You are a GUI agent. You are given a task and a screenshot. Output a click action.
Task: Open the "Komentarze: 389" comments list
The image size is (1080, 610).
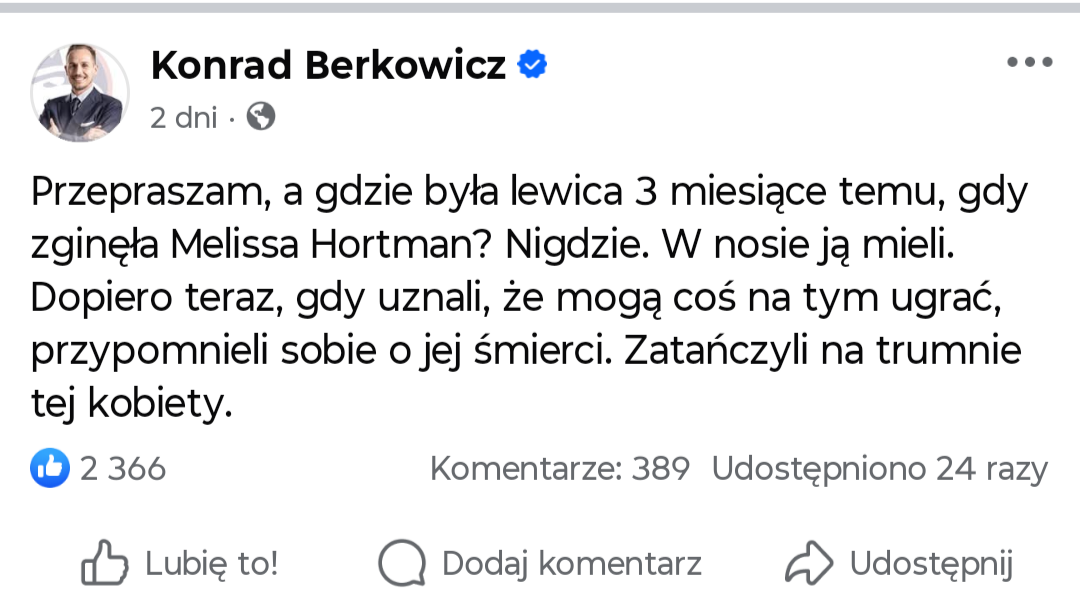pos(560,468)
